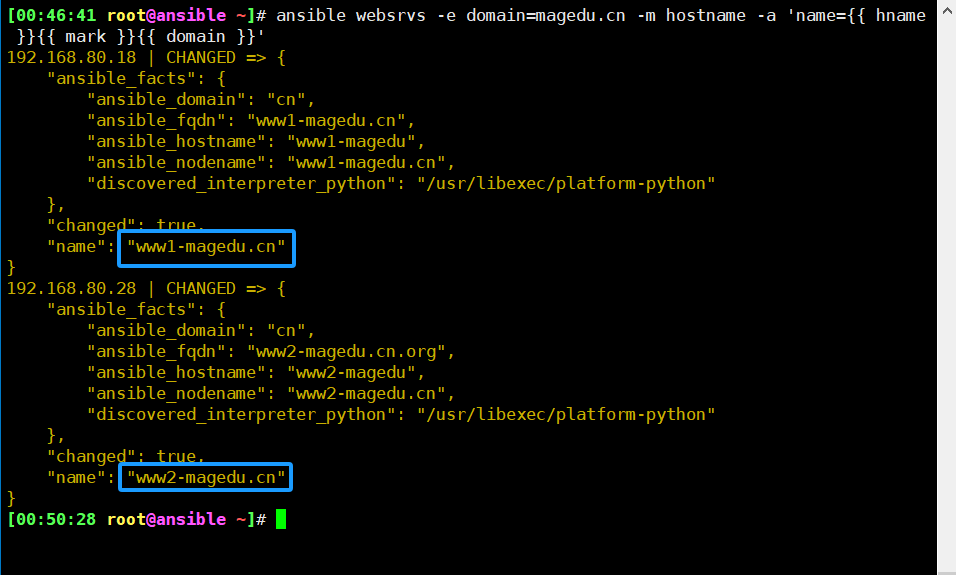Click the scrollbar up arrow
The width and height of the screenshot is (956, 575).
pos(947,10)
